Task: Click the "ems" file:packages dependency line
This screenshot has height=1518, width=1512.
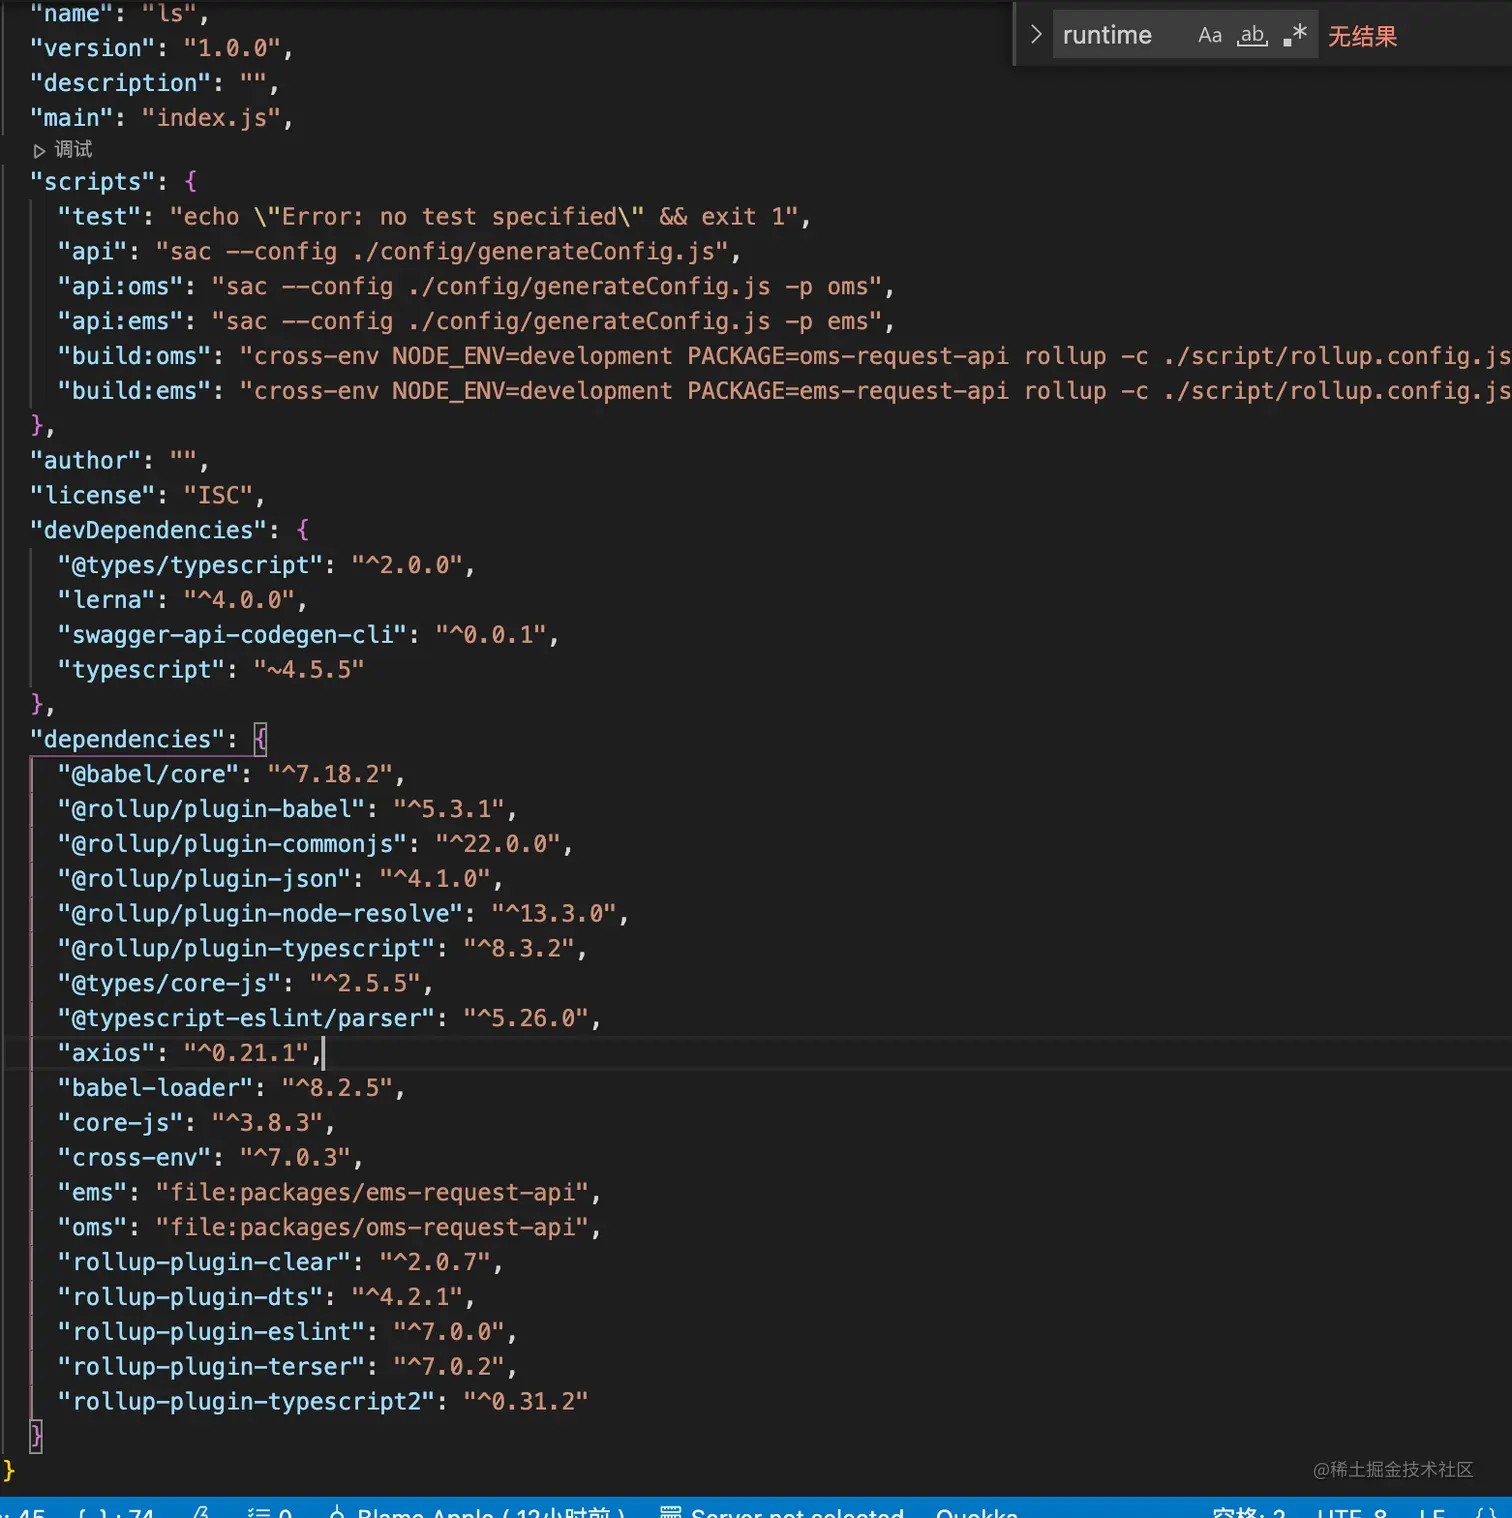Action: tap(329, 1193)
